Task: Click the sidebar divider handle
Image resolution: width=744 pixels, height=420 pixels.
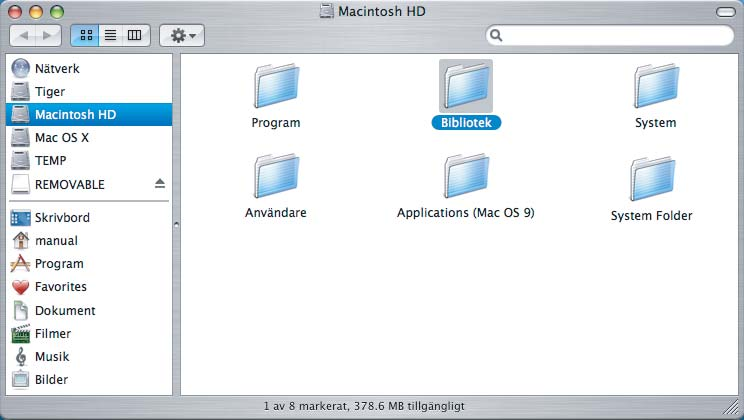Action: tap(176, 224)
